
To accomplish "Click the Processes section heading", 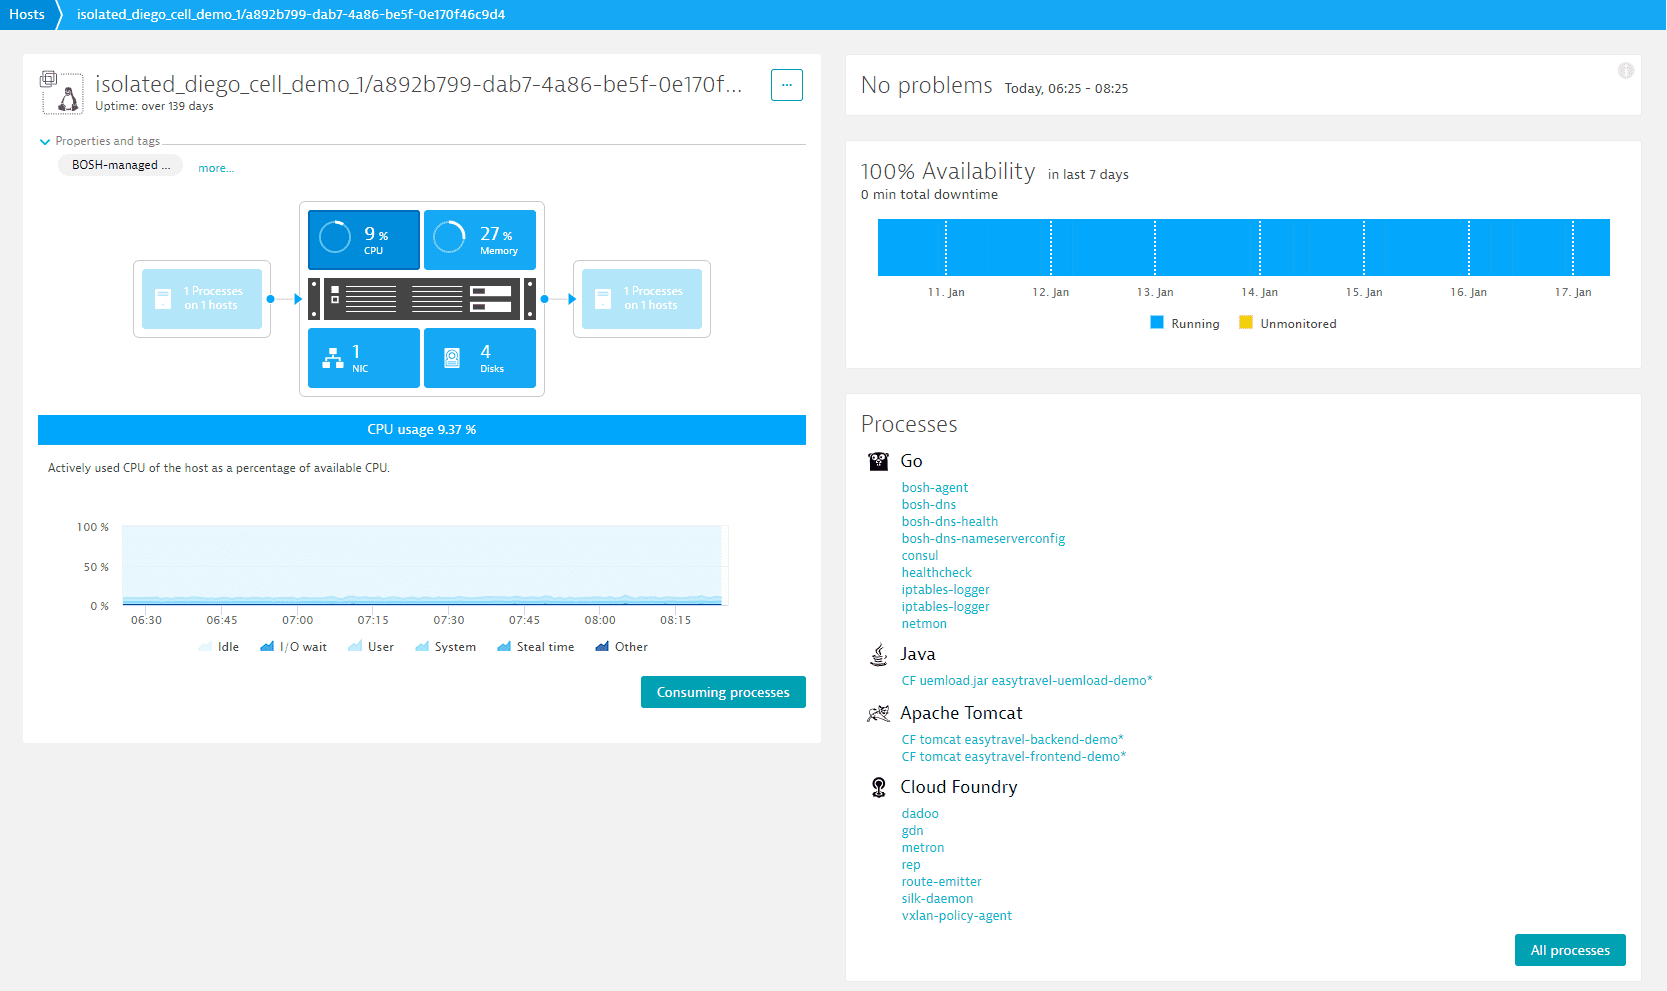I will tap(909, 424).
